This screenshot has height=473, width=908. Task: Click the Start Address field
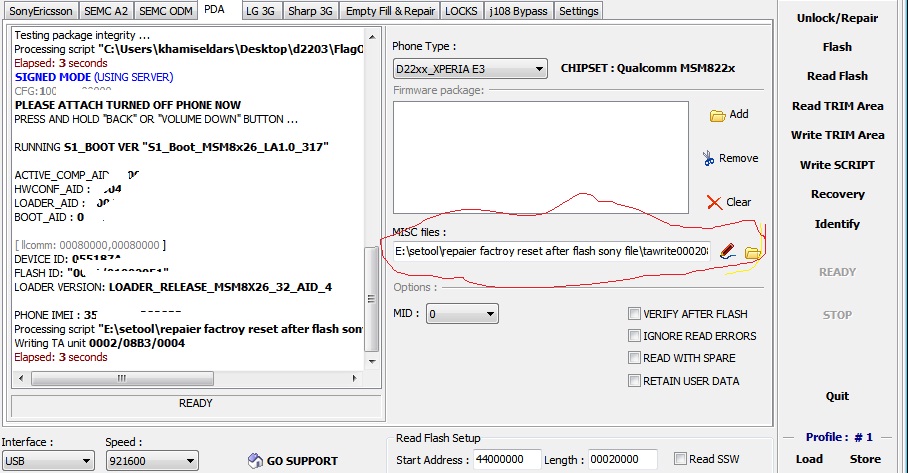click(x=507, y=460)
